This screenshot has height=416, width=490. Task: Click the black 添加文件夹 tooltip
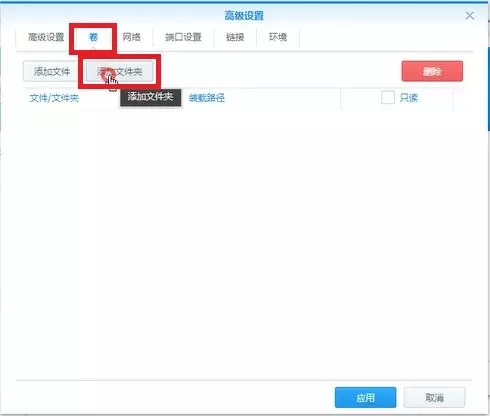[150, 97]
